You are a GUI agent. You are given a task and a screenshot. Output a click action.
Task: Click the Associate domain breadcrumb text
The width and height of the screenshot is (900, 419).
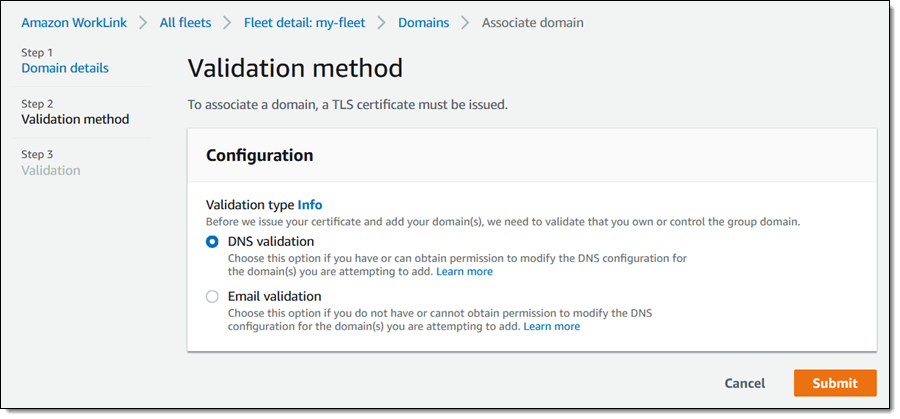(x=532, y=22)
